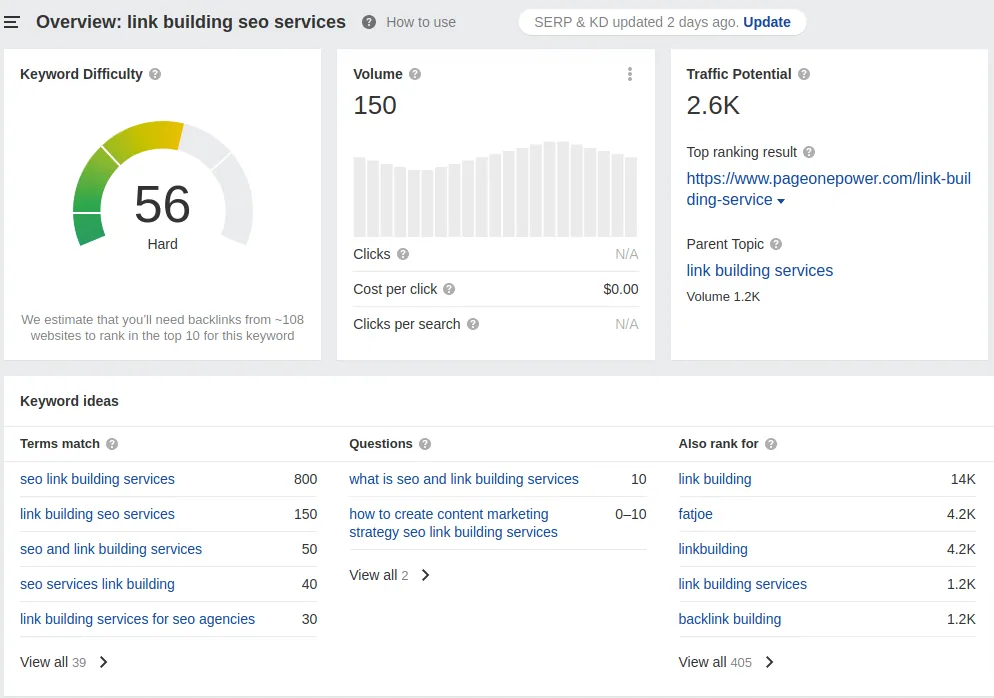Click volume 4.2K for fatjoe
994x698 pixels.
point(961,514)
